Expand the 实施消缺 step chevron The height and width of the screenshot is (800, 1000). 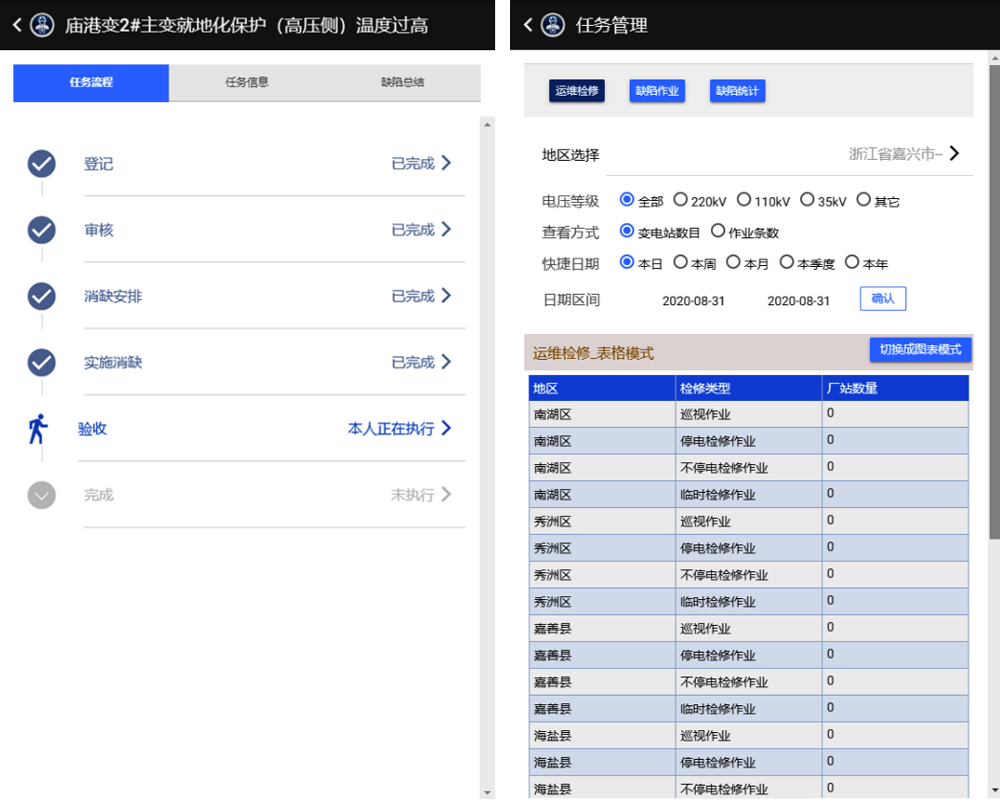click(x=446, y=362)
